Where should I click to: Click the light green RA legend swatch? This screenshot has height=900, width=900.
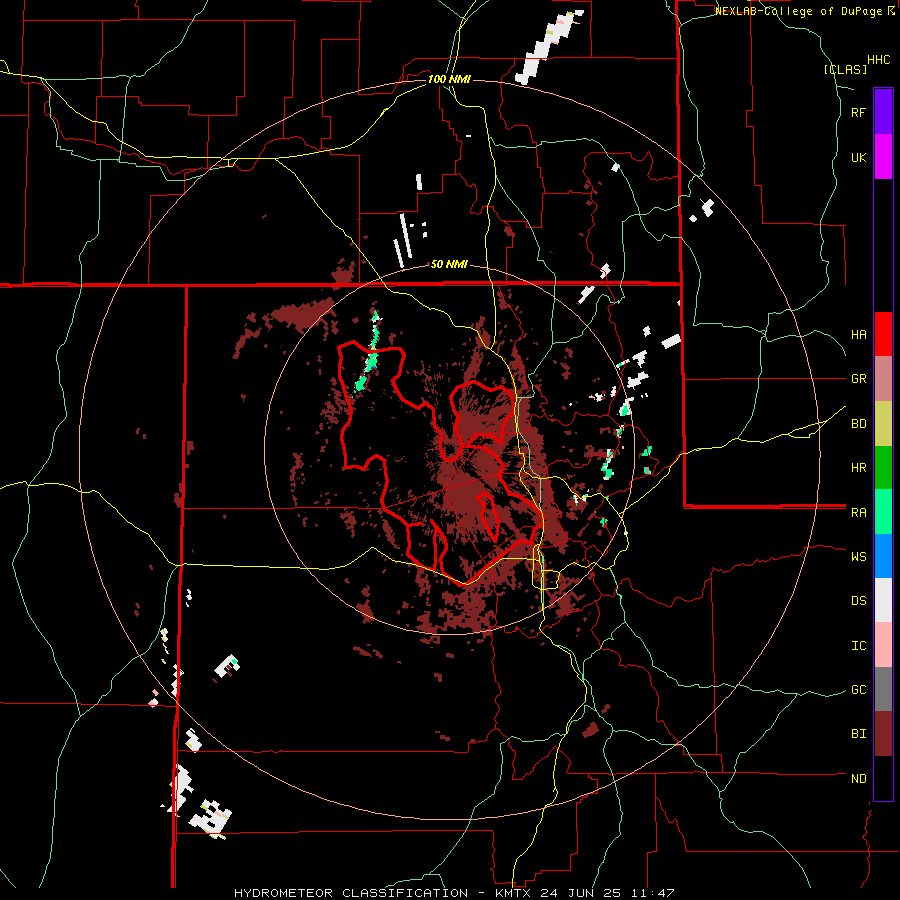click(x=883, y=512)
